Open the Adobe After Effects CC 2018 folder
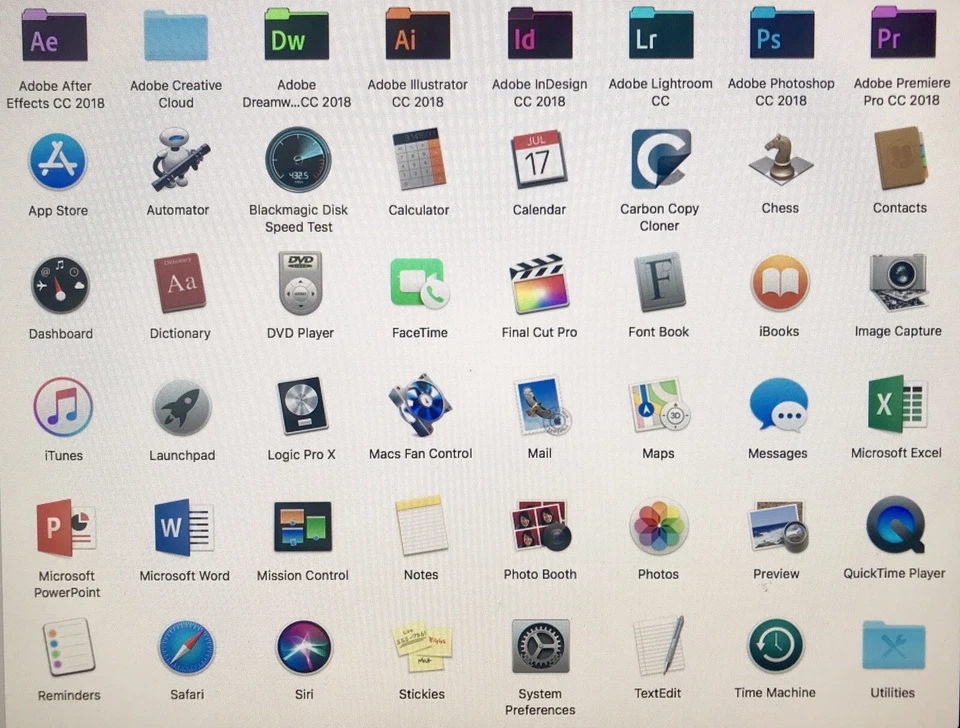 54,37
